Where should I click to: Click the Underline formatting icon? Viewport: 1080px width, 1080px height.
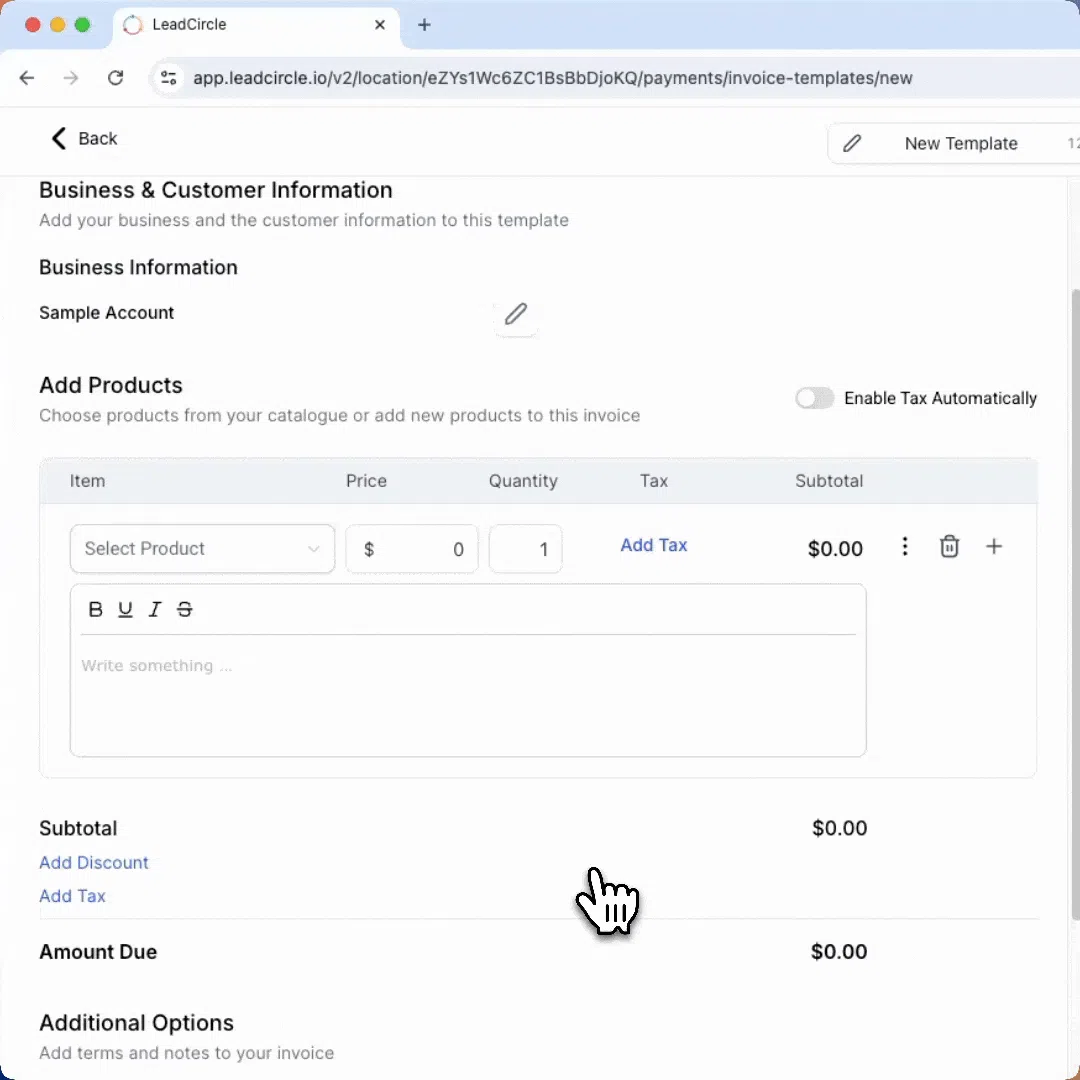click(x=125, y=610)
